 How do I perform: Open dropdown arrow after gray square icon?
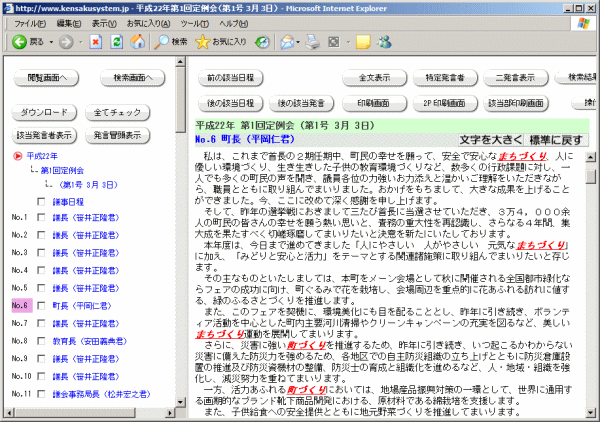pyautogui.click(x=348, y=42)
